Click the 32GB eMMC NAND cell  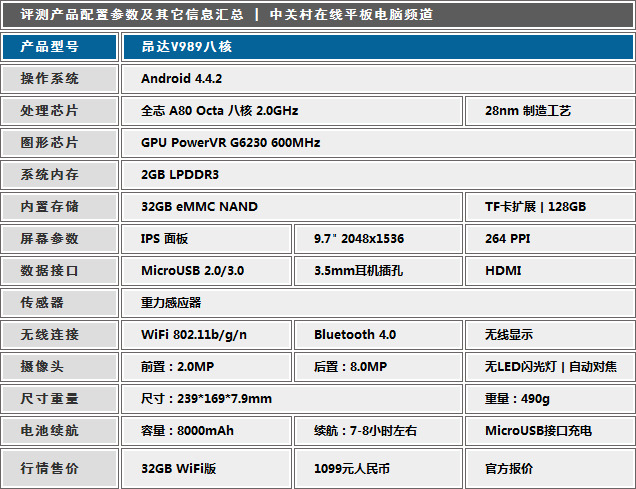click(x=292, y=207)
